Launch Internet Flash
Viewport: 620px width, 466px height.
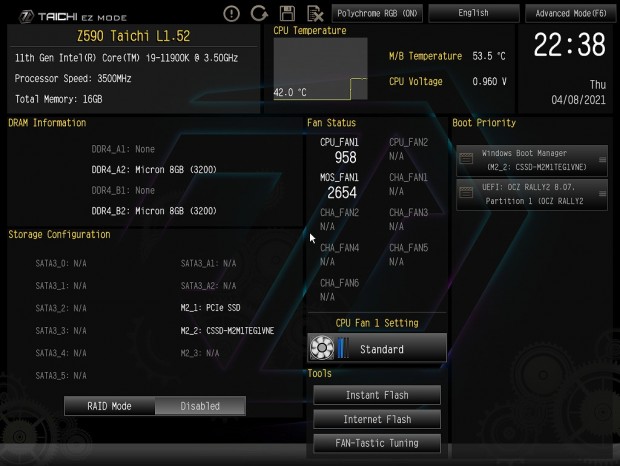point(377,419)
